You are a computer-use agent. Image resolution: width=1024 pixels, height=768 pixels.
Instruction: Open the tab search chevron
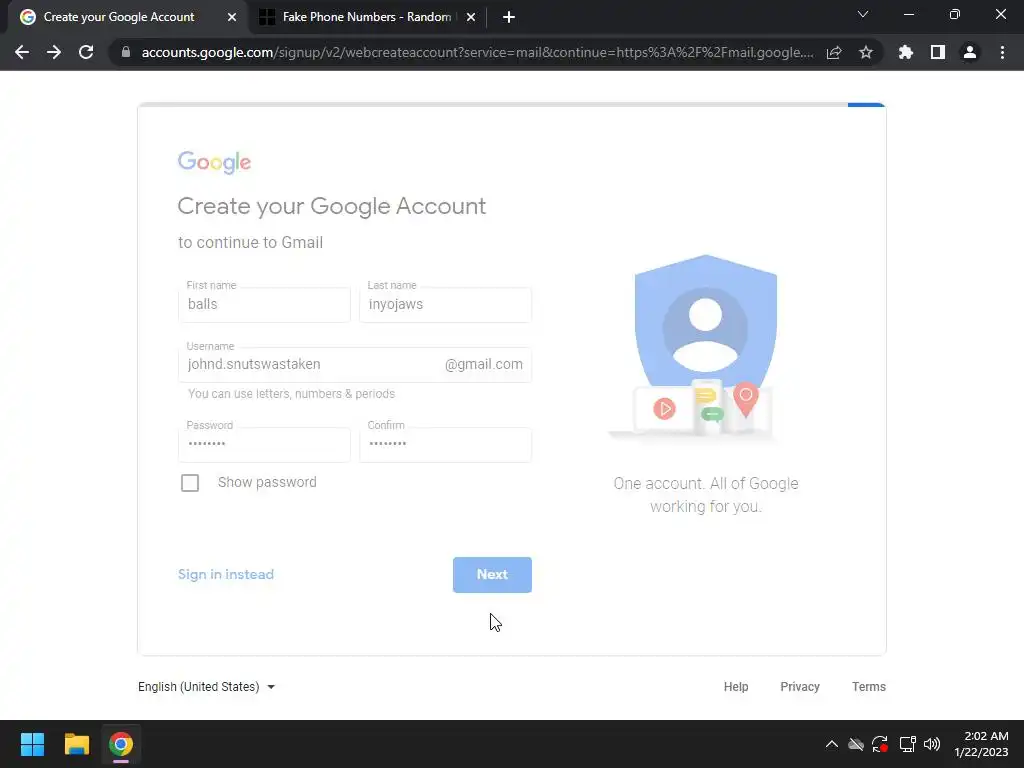pos(863,14)
